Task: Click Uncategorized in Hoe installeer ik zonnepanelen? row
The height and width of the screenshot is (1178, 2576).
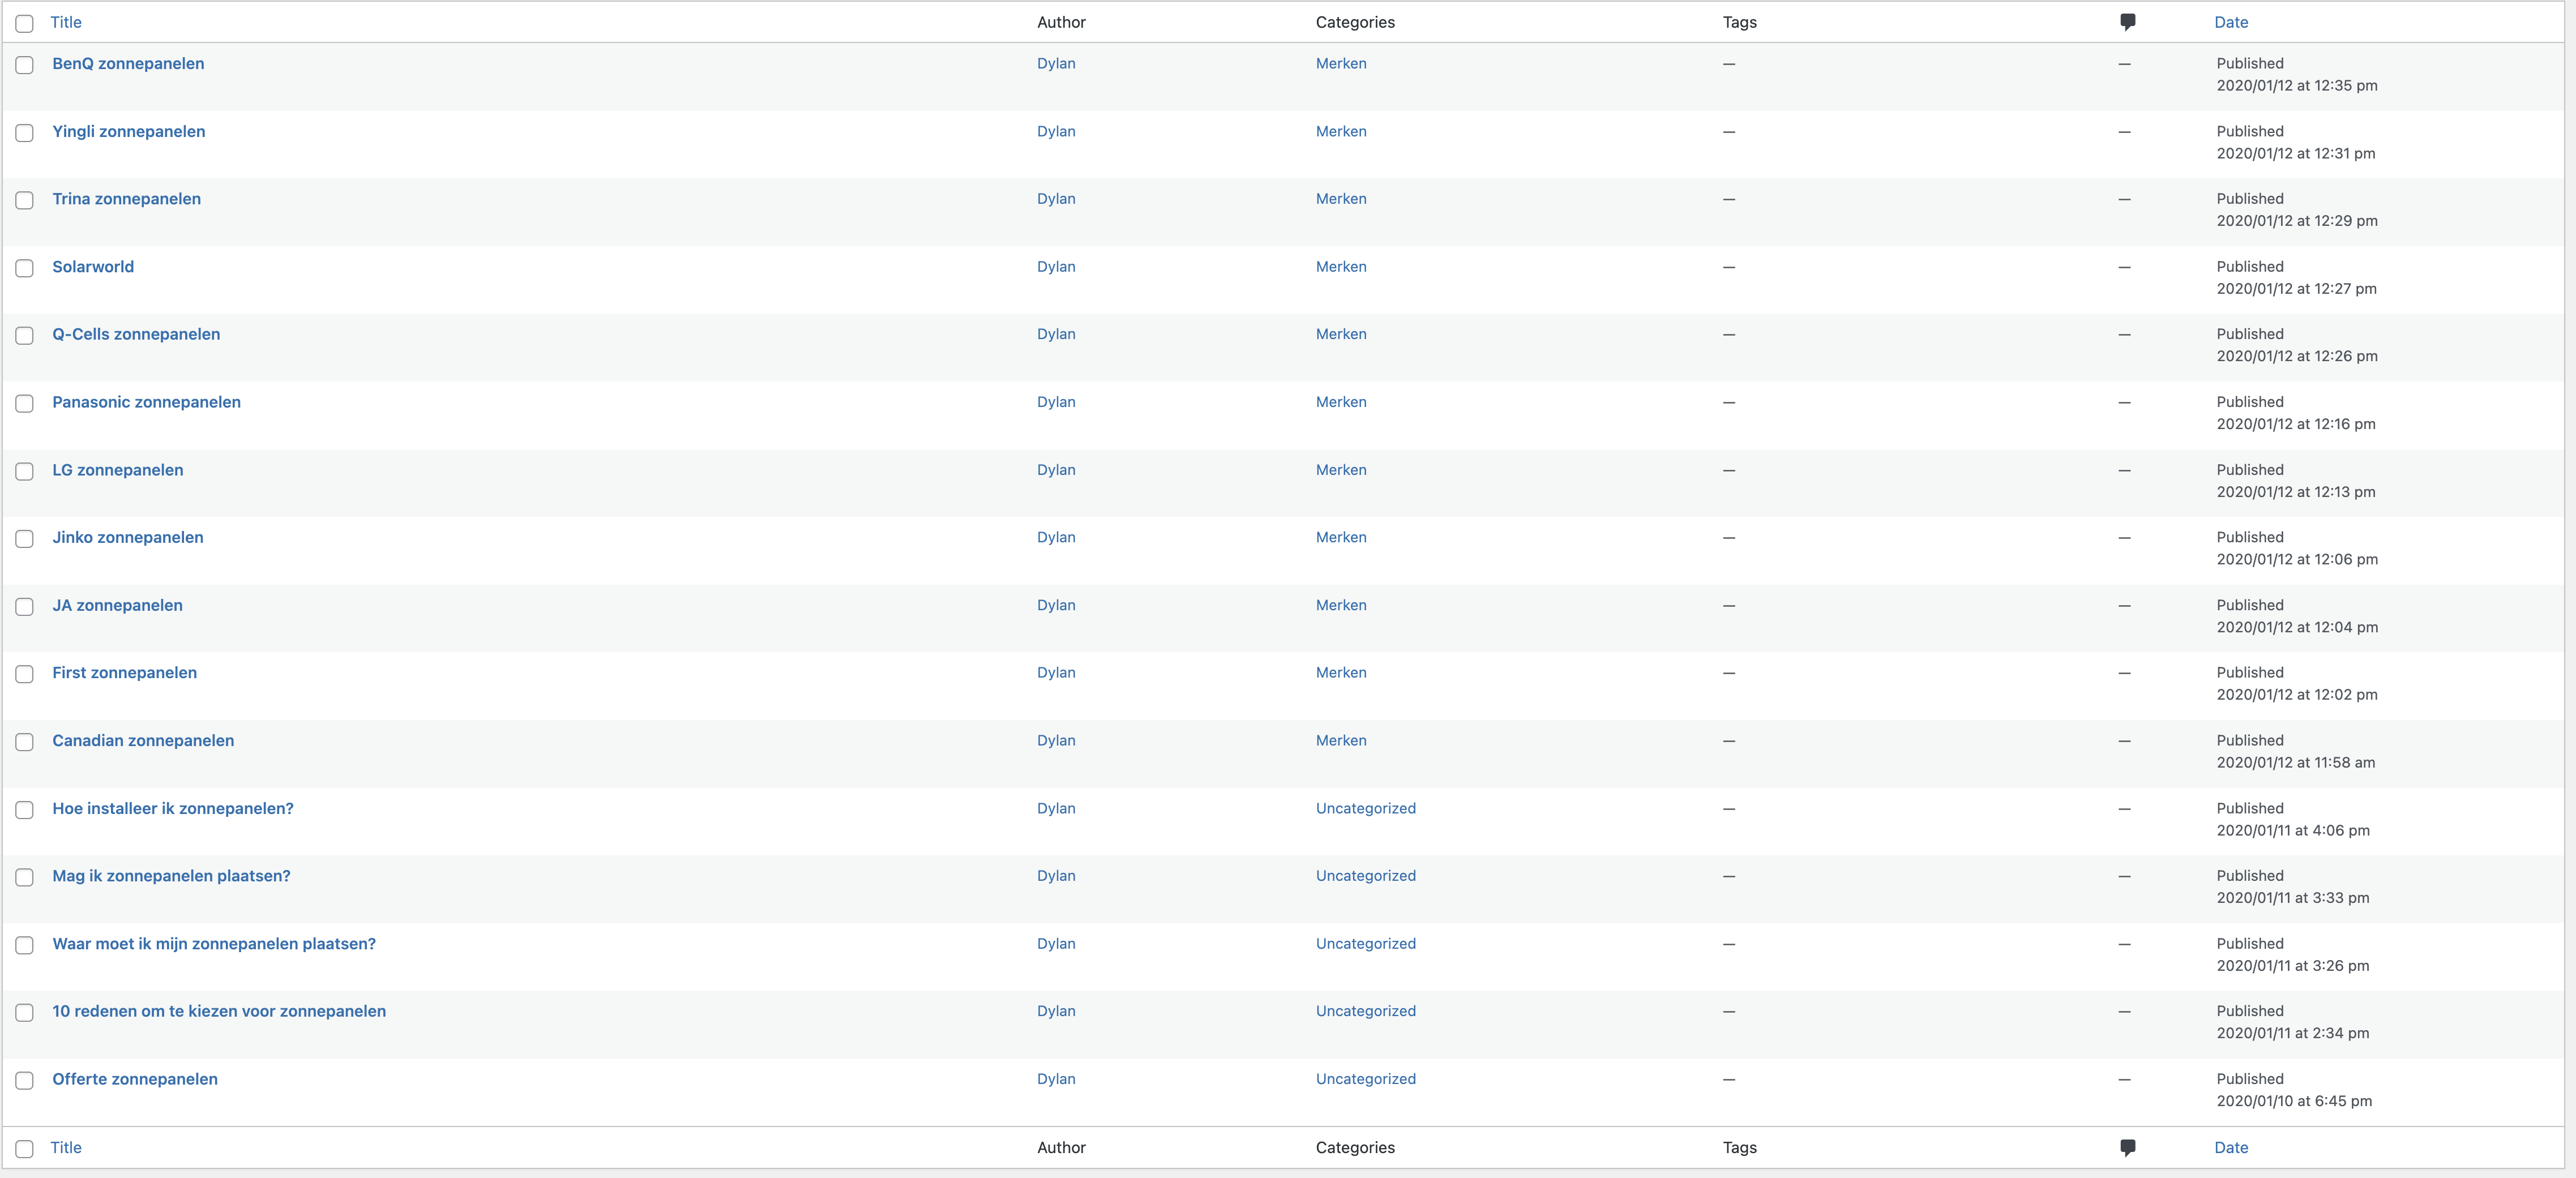Action: (x=1366, y=808)
